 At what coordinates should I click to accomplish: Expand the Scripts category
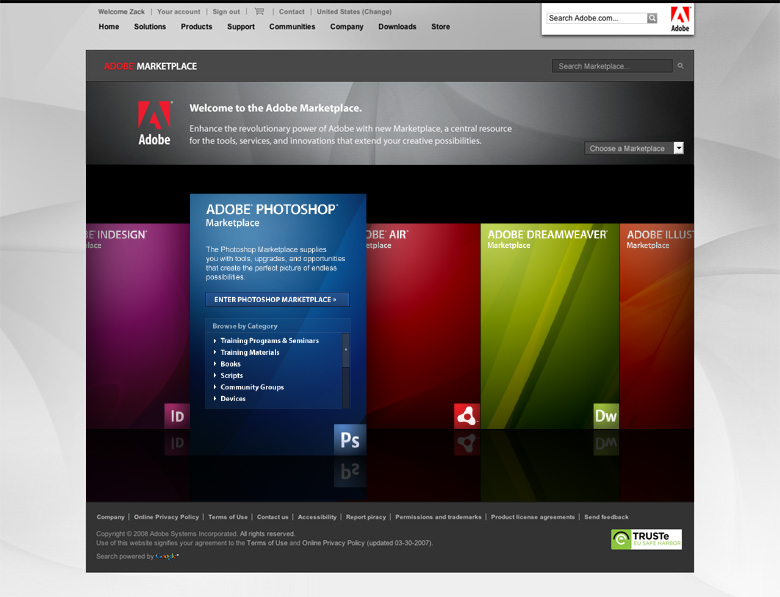point(232,376)
